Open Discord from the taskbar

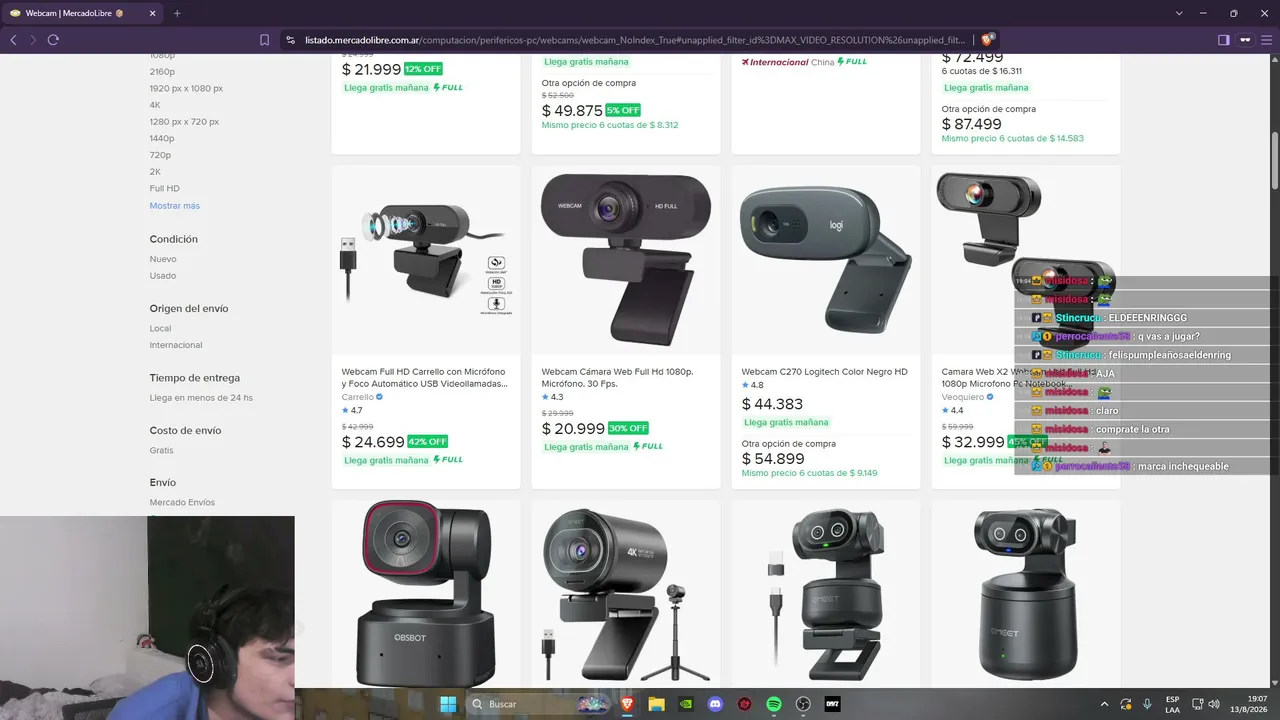pyautogui.click(x=715, y=704)
